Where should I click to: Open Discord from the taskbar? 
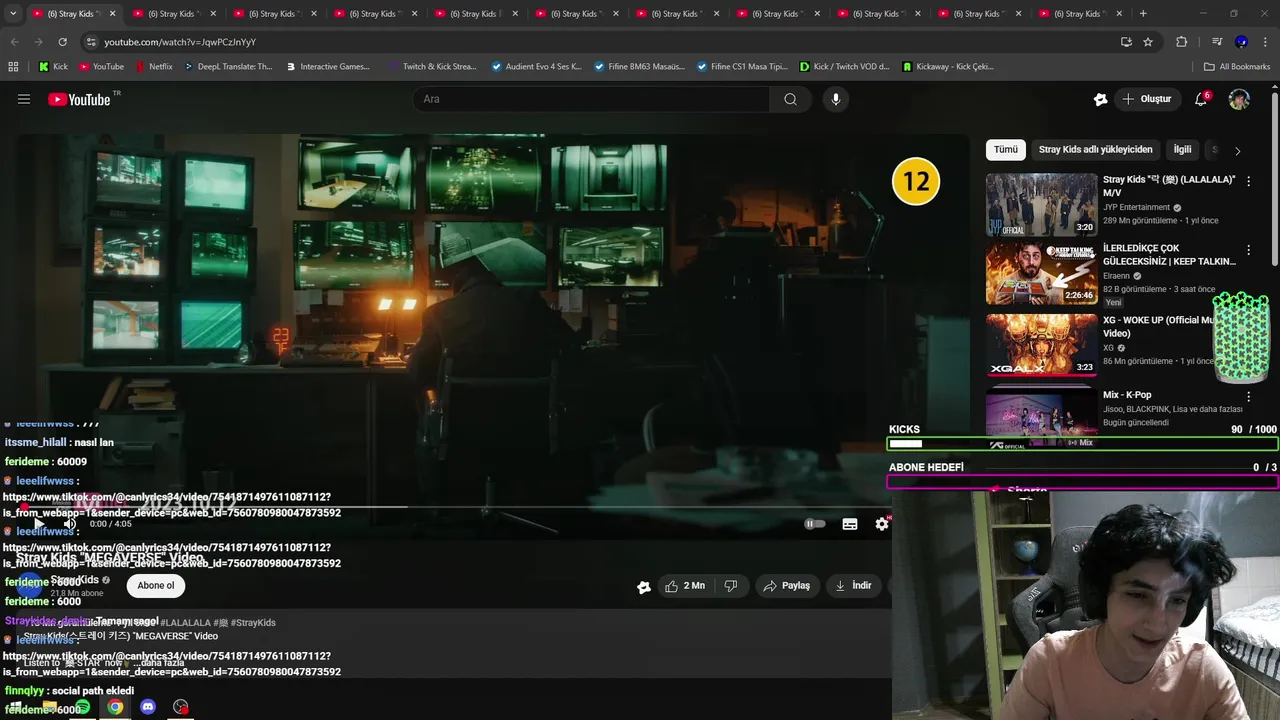148,707
